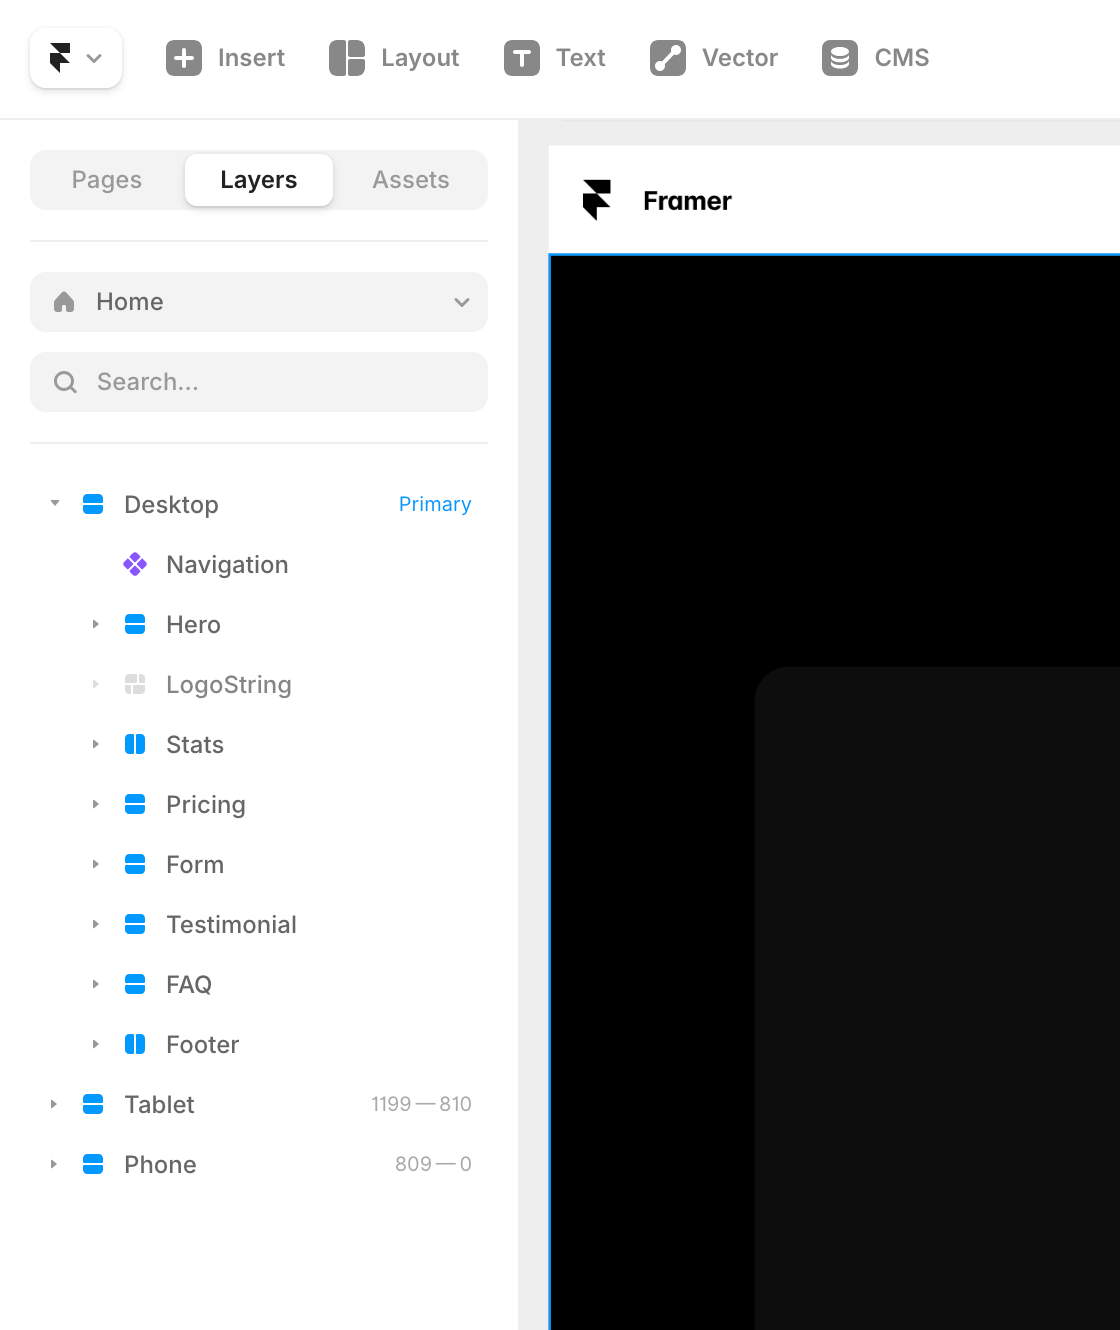This screenshot has height=1330, width=1120.
Task: Select the Navigation layer name
Action: pyautogui.click(x=227, y=565)
